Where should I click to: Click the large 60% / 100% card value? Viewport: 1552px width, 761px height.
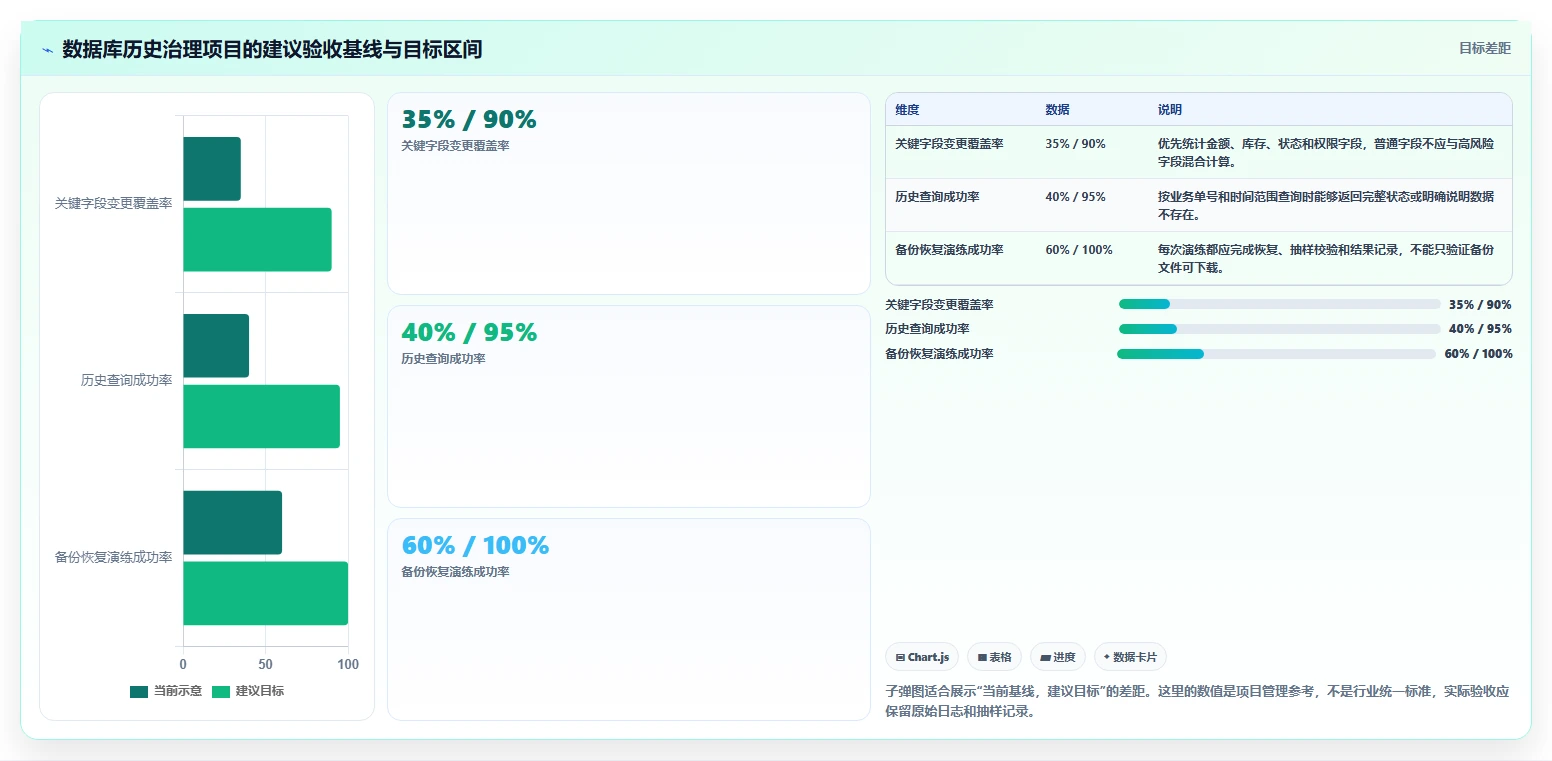point(475,546)
